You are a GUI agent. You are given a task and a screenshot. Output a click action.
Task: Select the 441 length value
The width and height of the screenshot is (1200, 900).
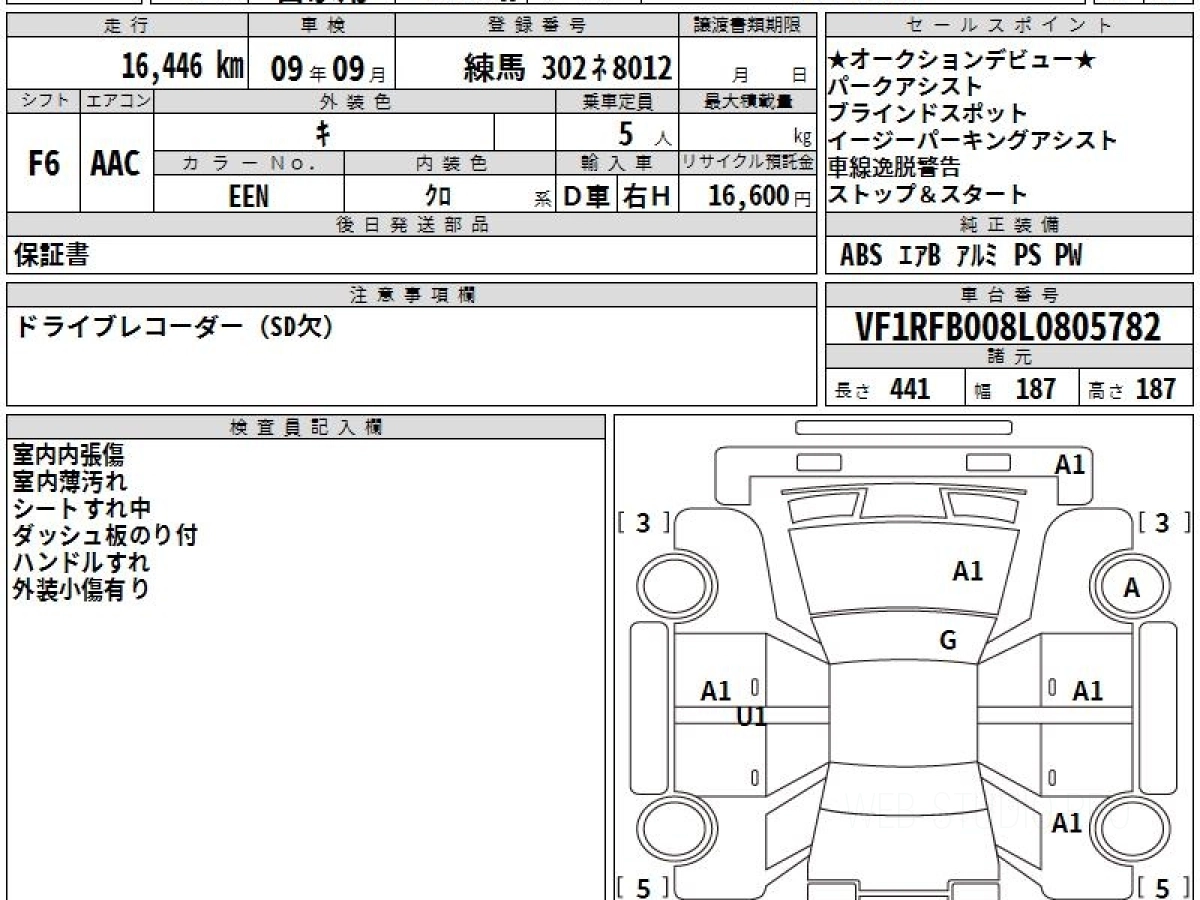pyautogui.click(x=909, y=389)
